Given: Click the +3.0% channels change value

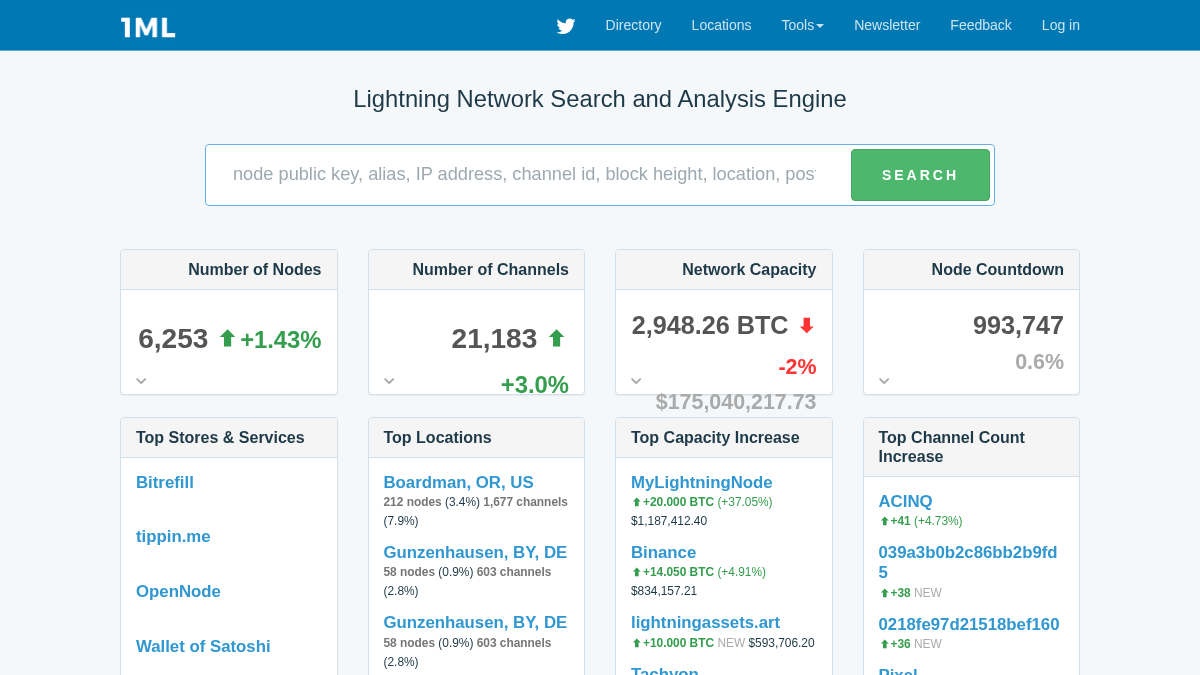Looking at the screenshot, I should 534,385.
